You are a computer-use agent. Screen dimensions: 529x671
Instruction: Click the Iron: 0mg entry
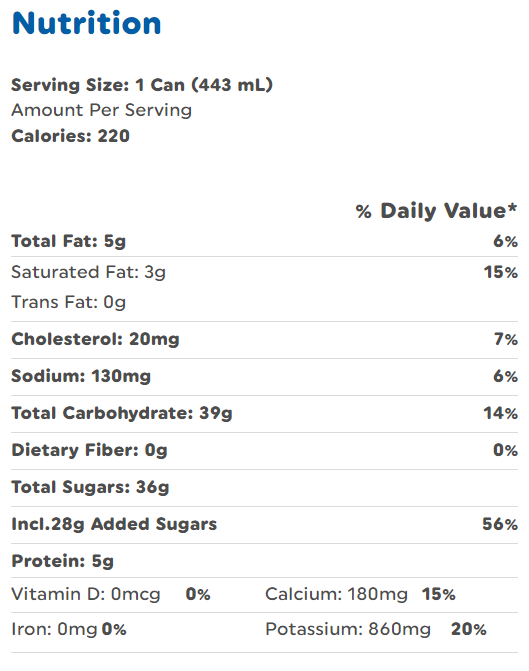point(69,629)
